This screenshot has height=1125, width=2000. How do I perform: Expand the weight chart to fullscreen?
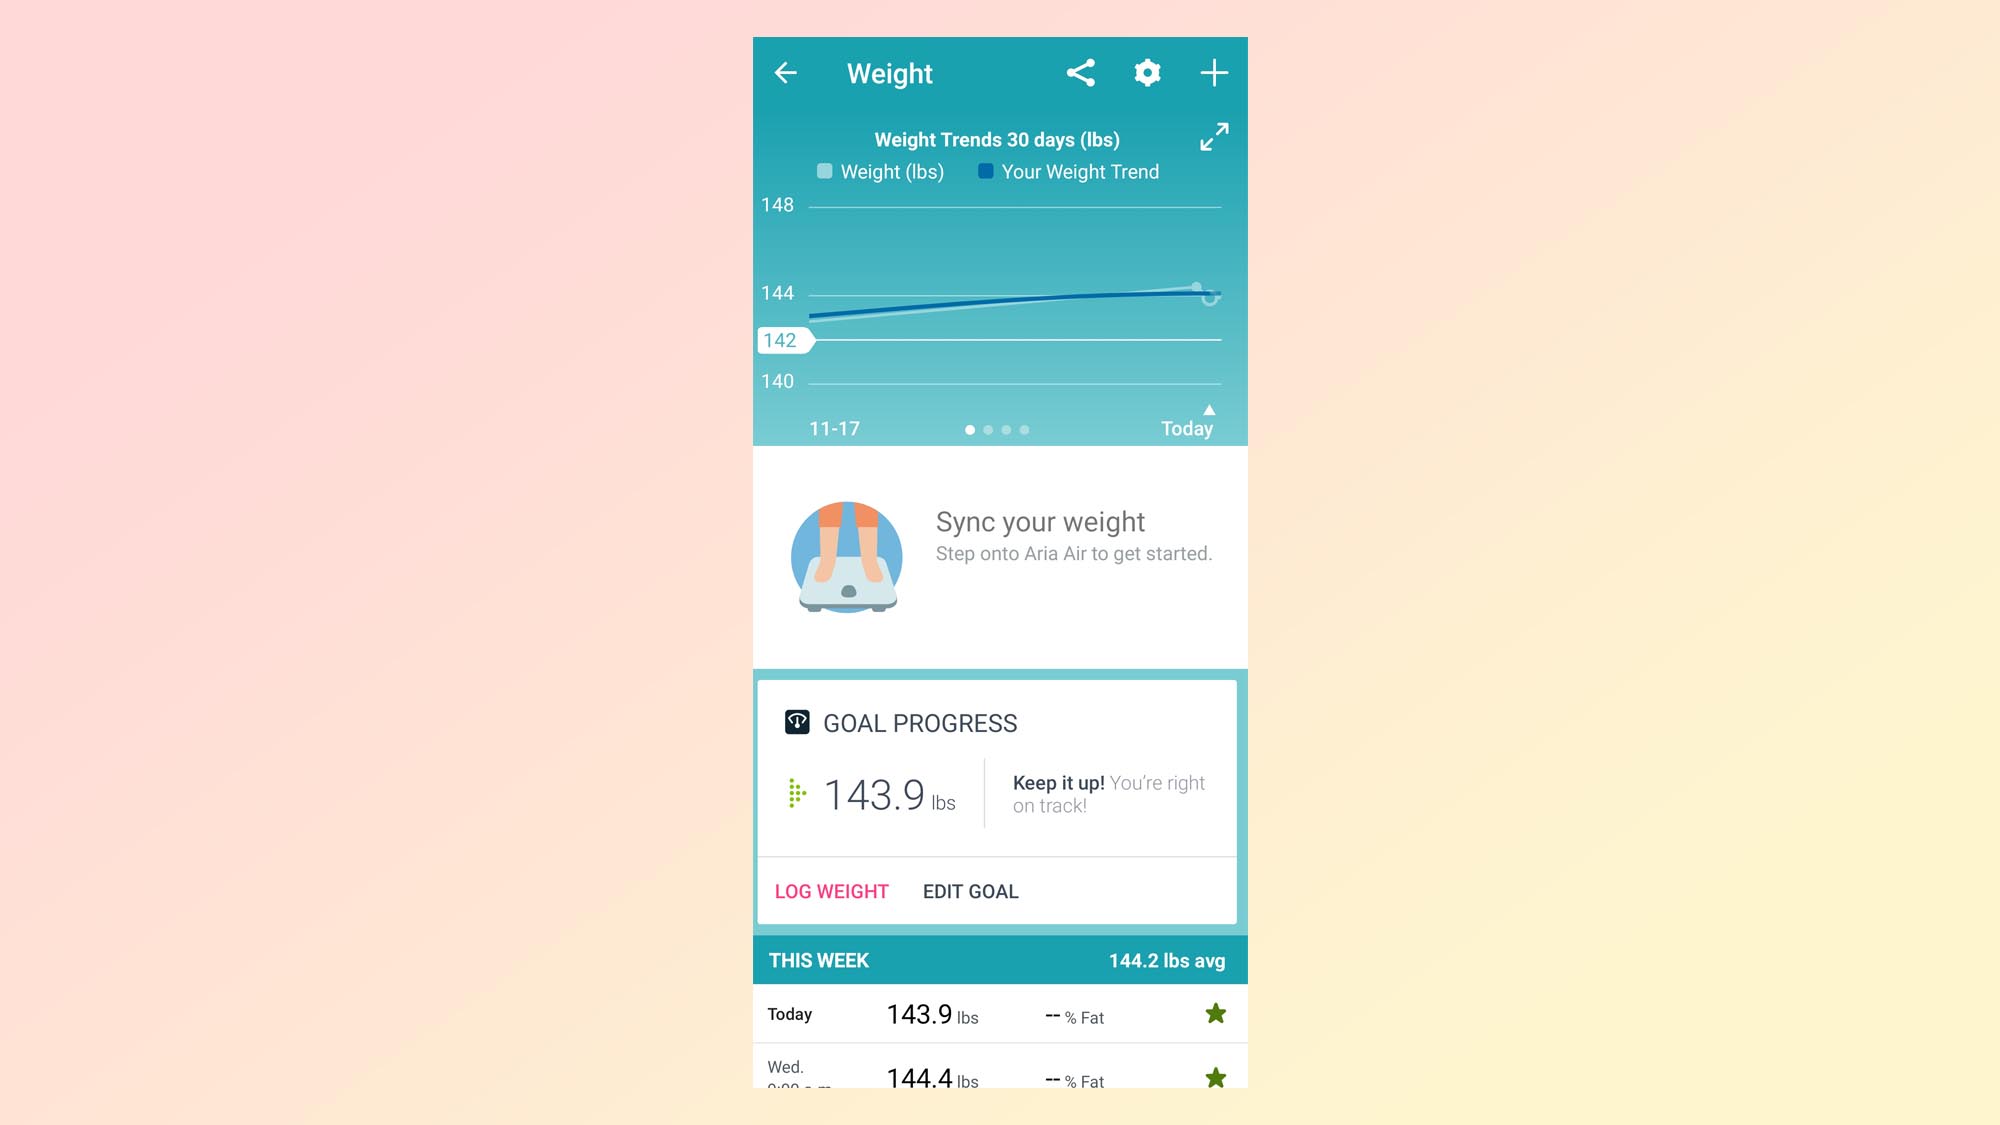tap(1212, 137)
